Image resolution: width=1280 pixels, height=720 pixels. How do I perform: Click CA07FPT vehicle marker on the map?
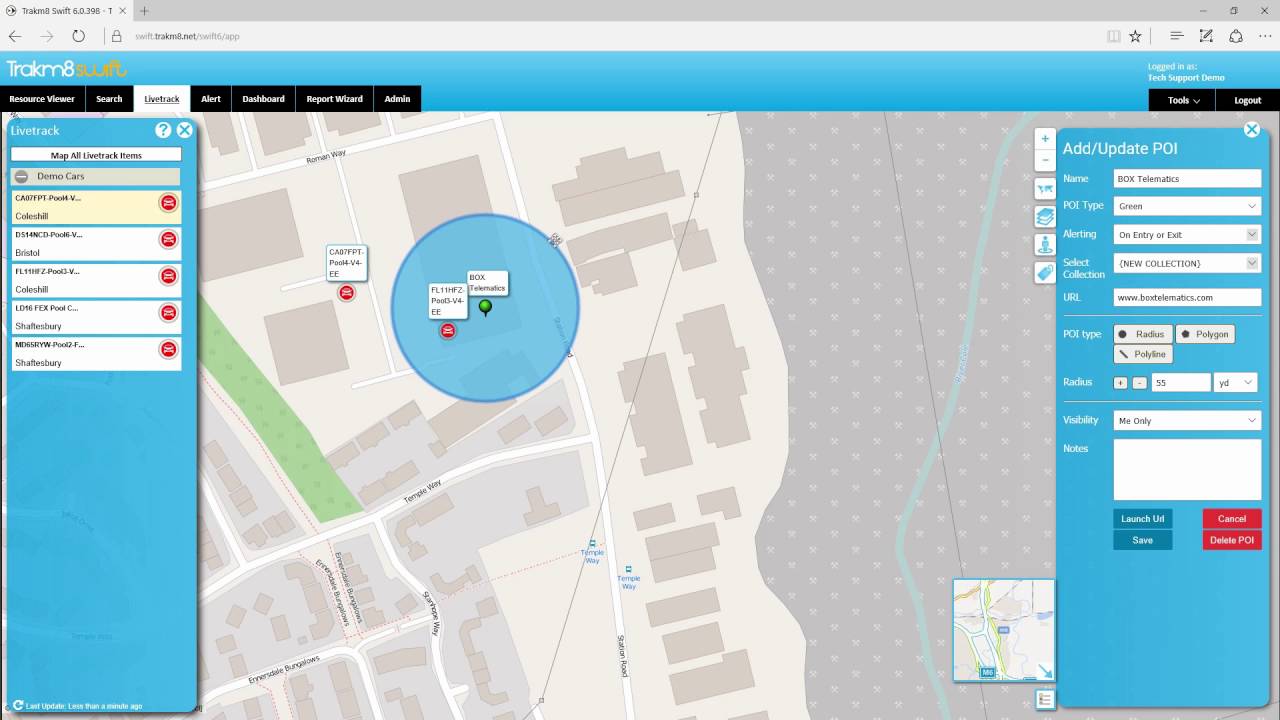pos(346,293)
